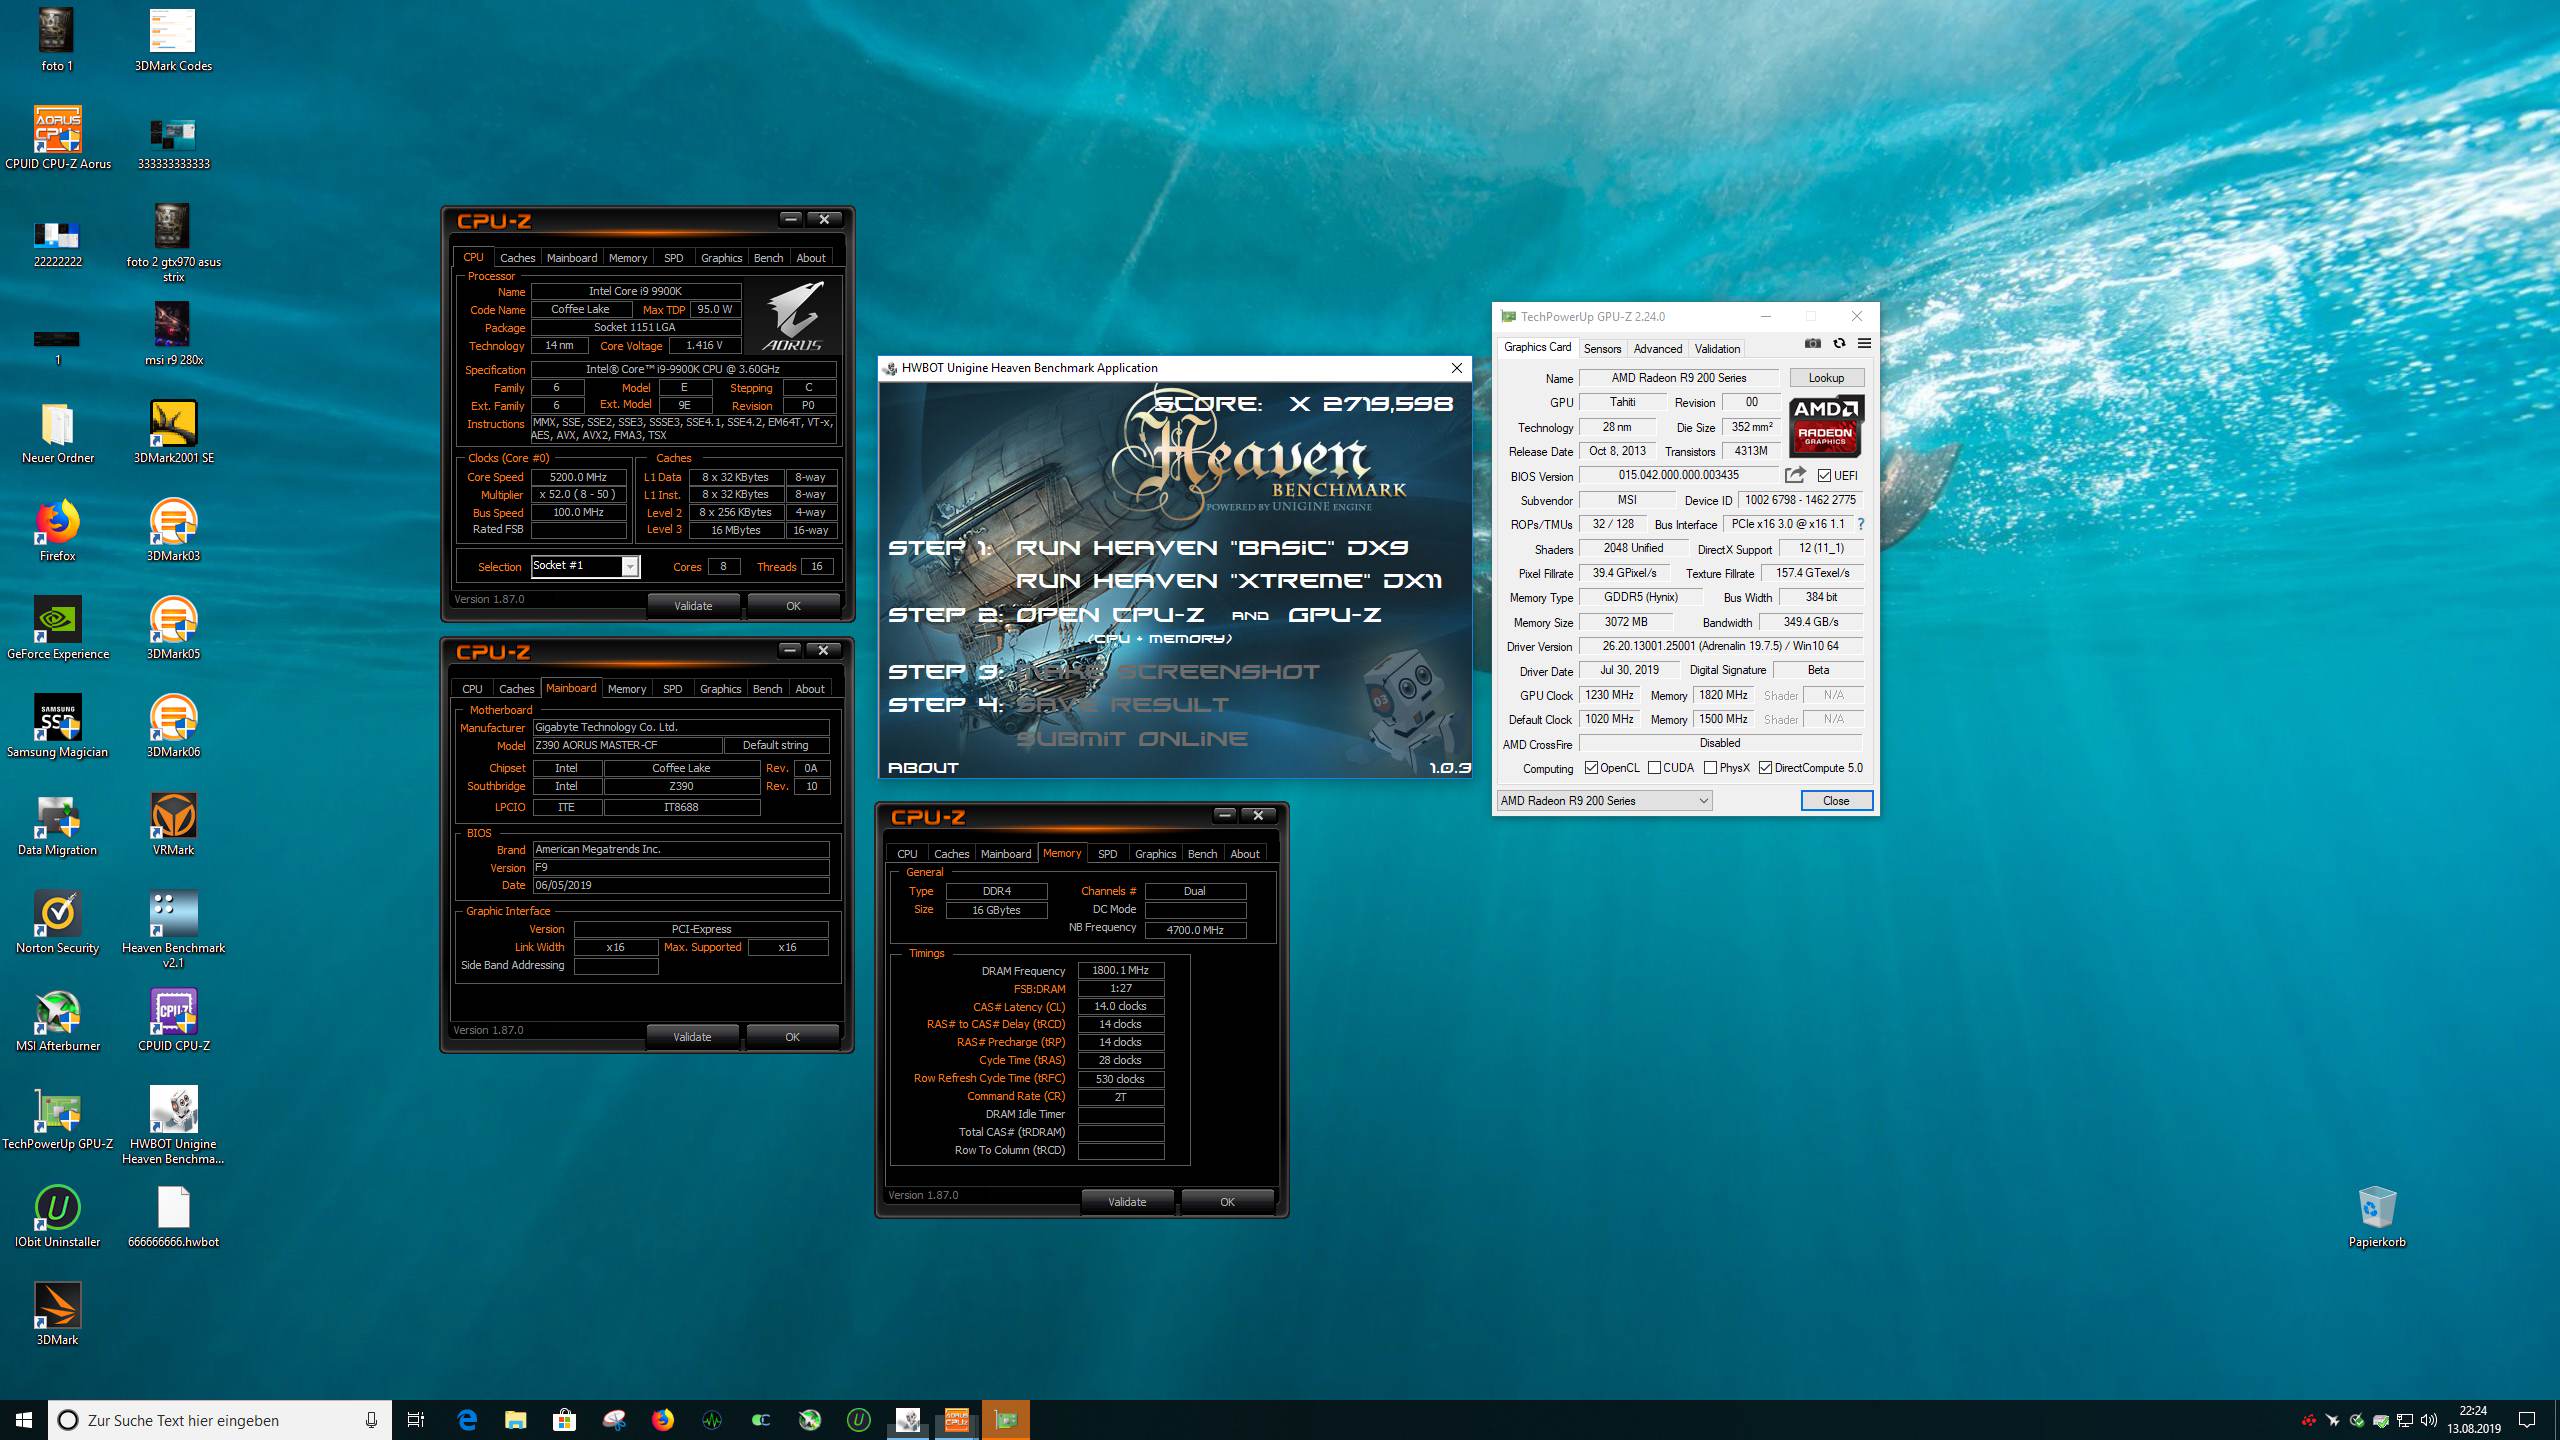Select the Heaven Benchmark v2.1 desktop icon
Image resolution: width=2560 pixels, height=1440 pixels.
tap(173, 929)
